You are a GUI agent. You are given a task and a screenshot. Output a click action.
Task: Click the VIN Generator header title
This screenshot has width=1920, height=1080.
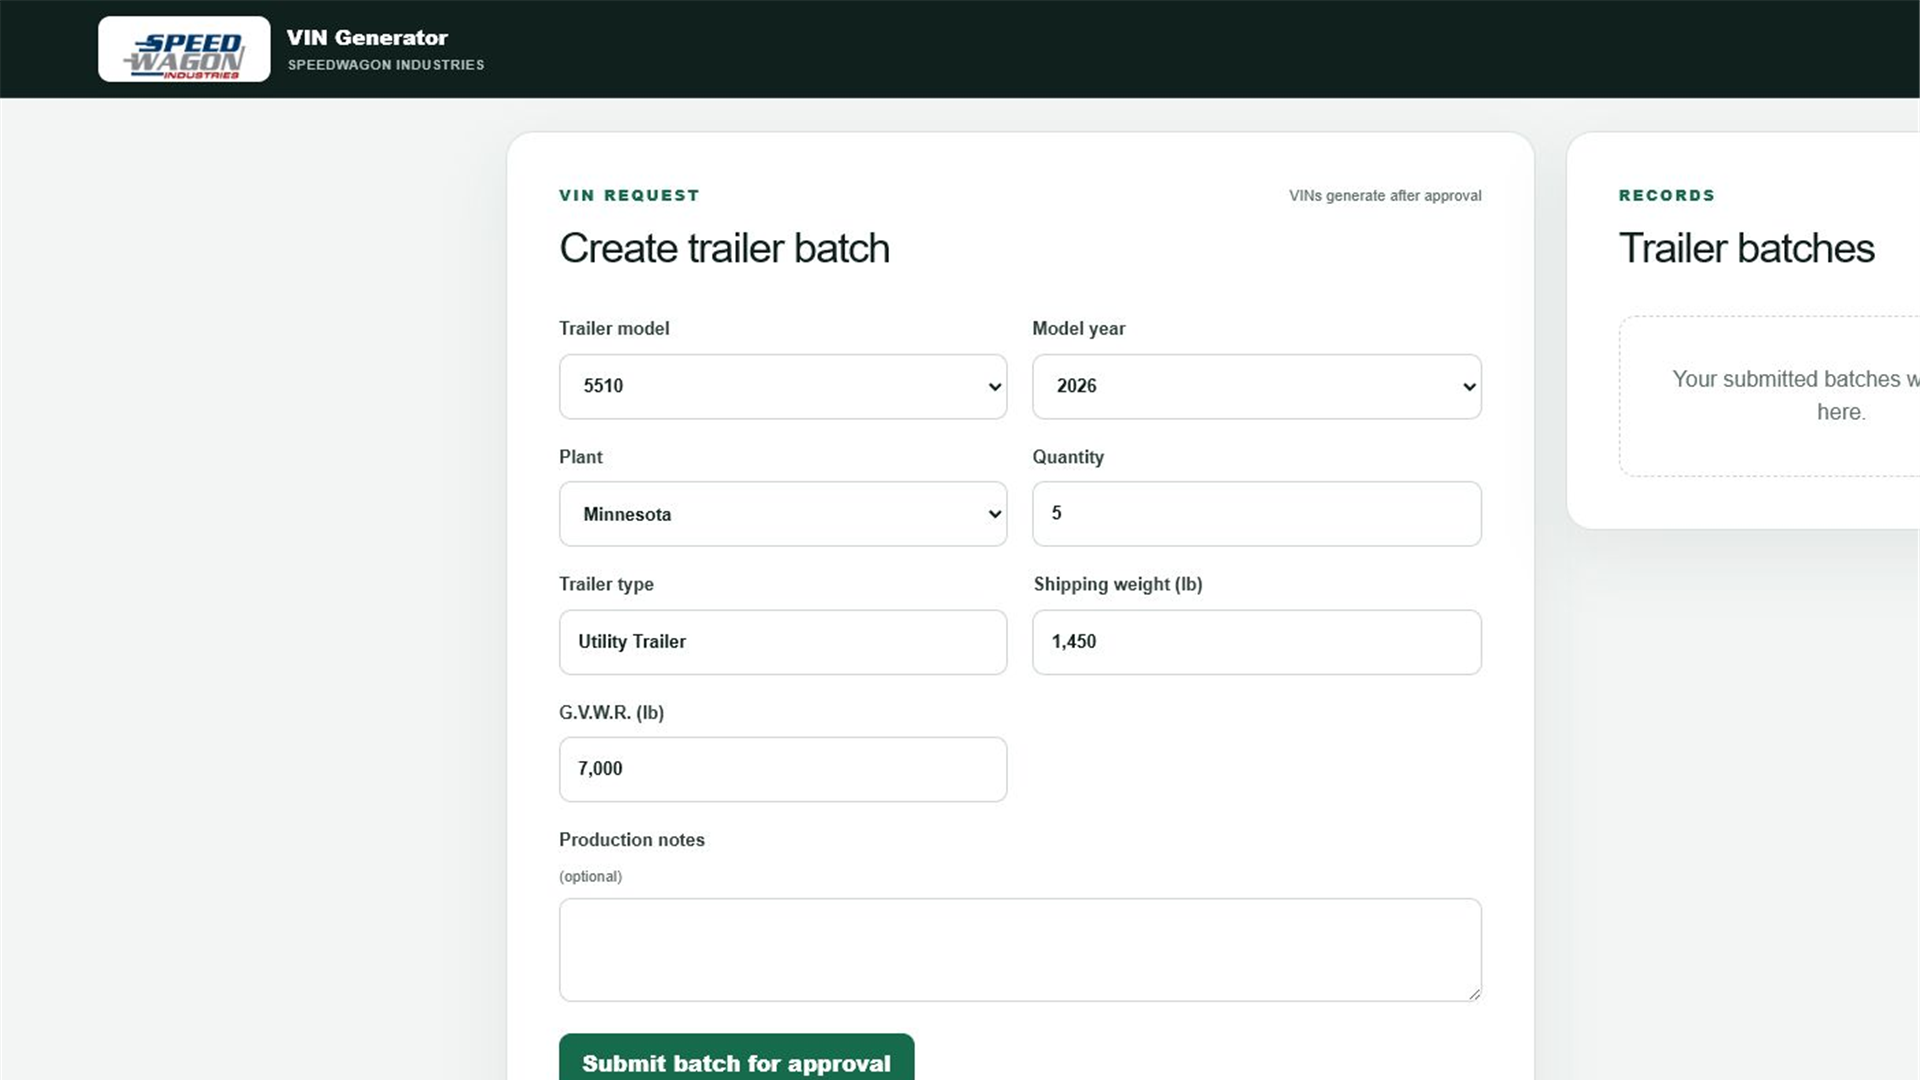pos(367,38)
